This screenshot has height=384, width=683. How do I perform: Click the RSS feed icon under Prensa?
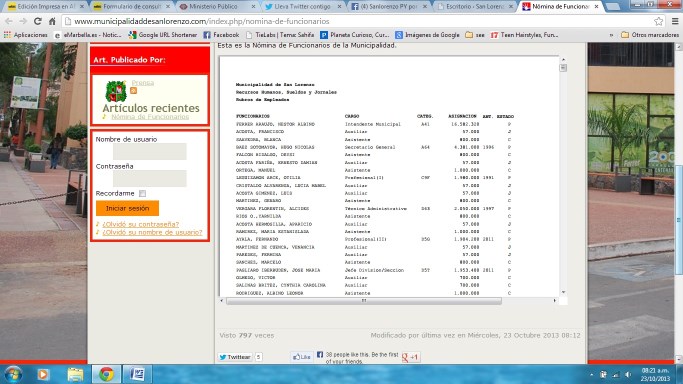tap(133, 91)
